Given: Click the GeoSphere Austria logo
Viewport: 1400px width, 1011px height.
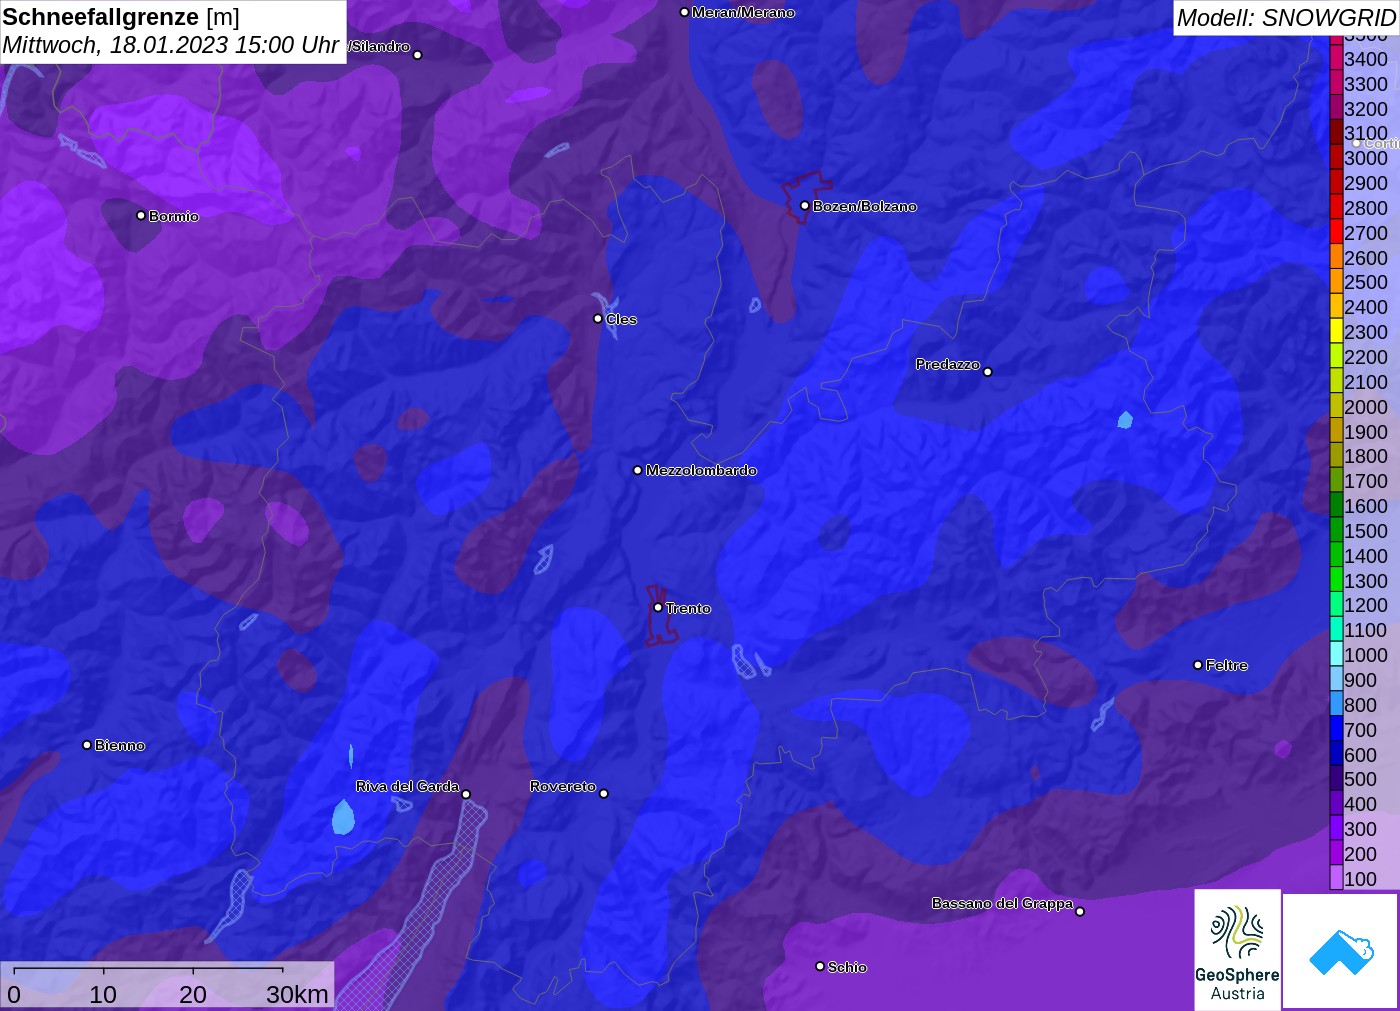Looking at the screenshot, I should pyautogui.click(x=1237, y=949).
